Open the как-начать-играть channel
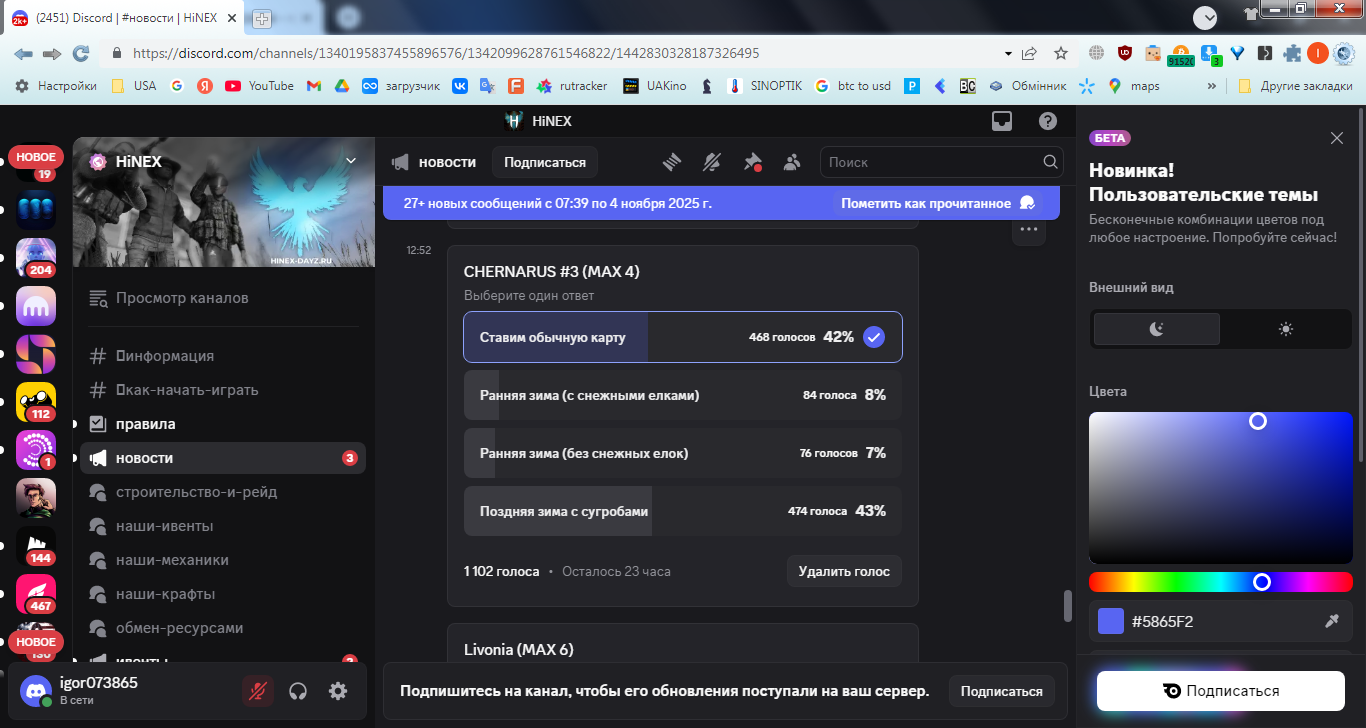This screenshot has height=728, width=1366. (223, 390)
